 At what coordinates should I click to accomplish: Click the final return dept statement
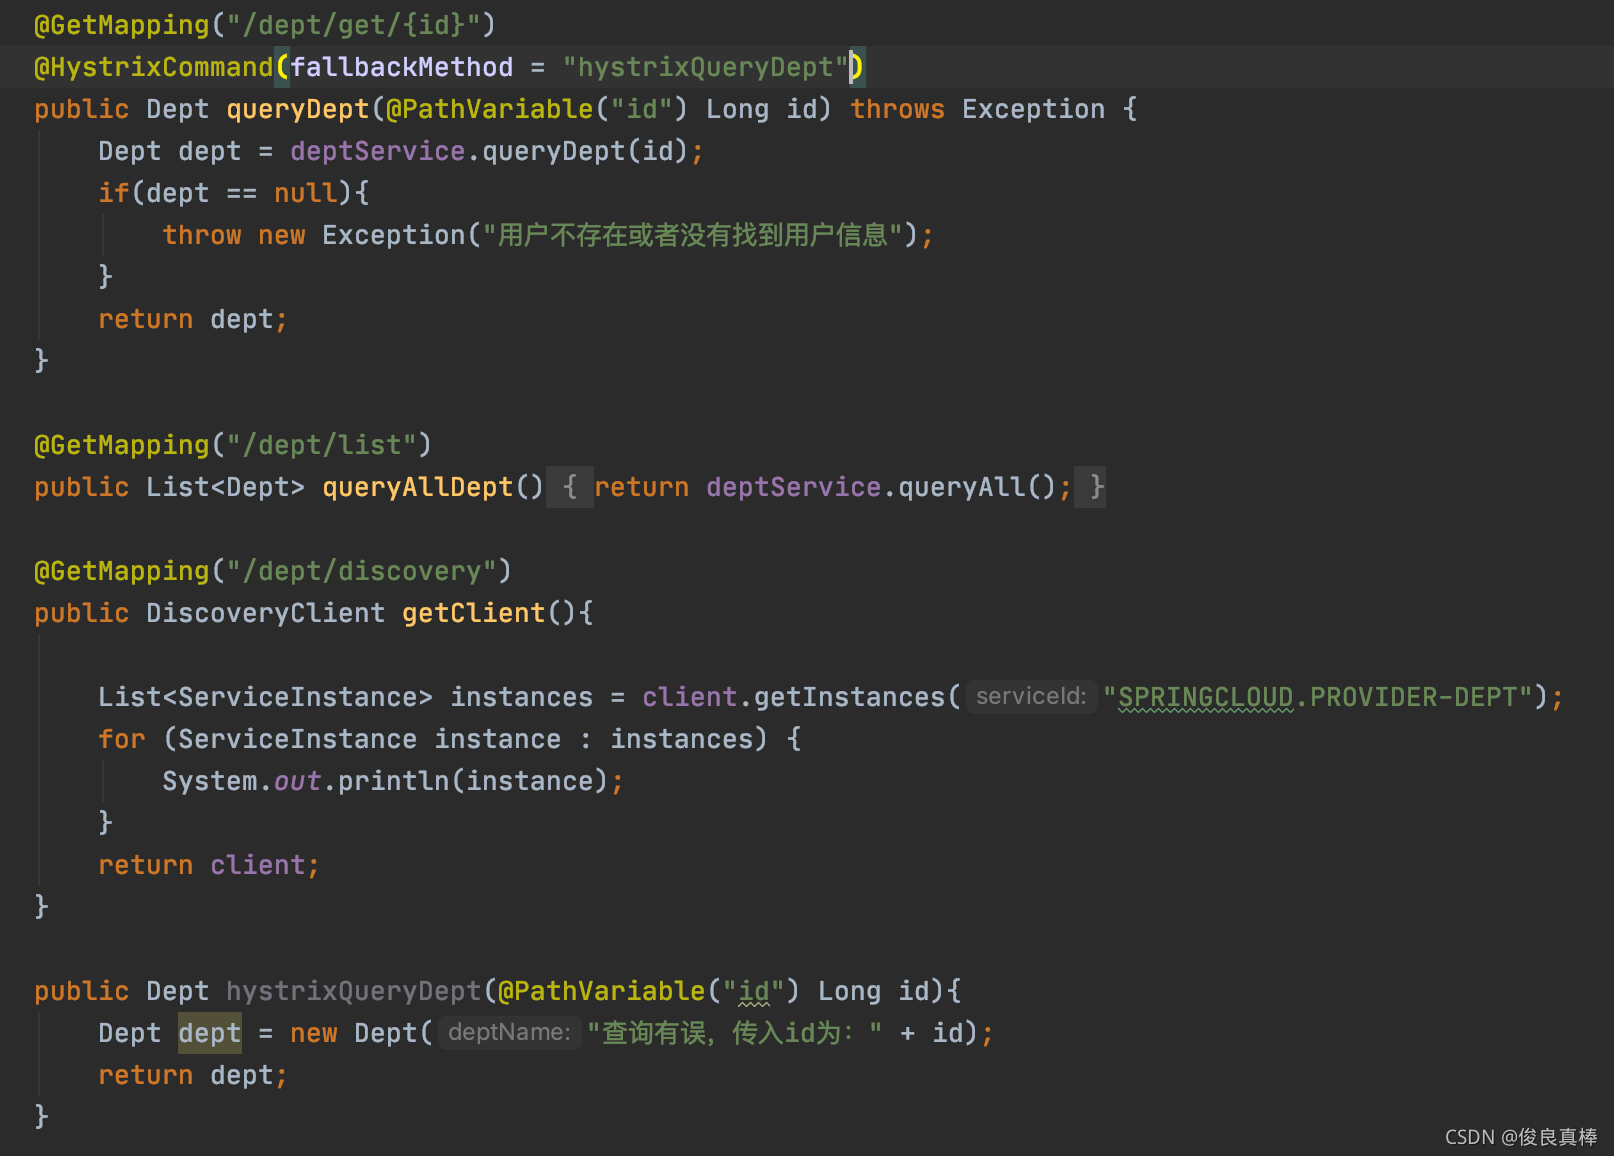point(193,1075)
